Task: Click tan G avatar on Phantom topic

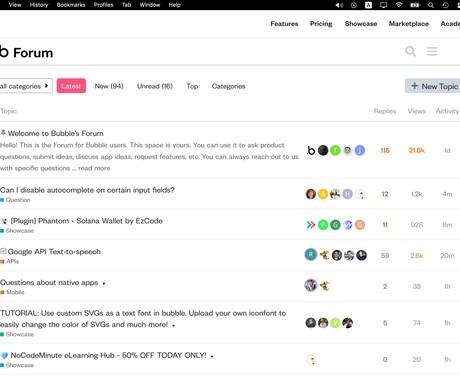Action: click(359, 225)
